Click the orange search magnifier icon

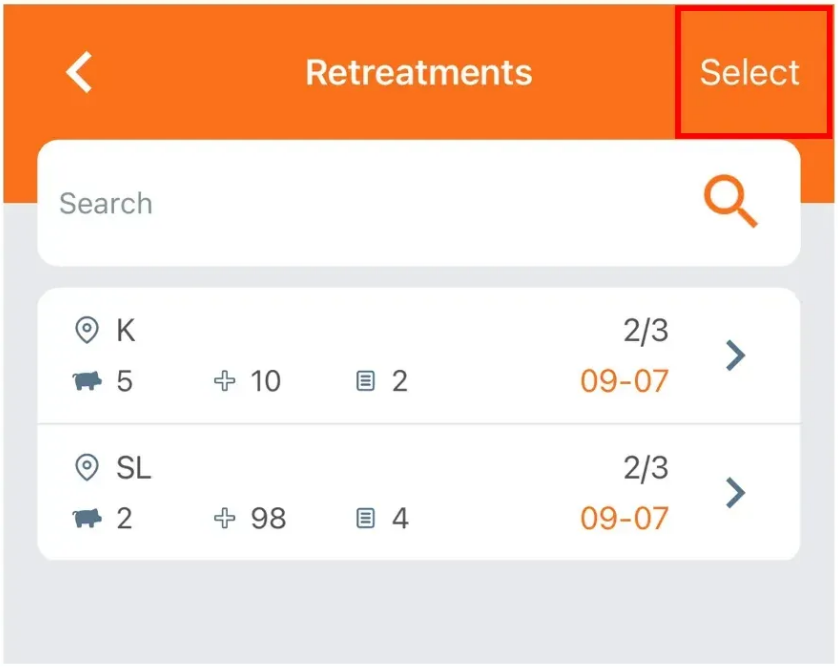pyautogui.click(x=730, y=203)
